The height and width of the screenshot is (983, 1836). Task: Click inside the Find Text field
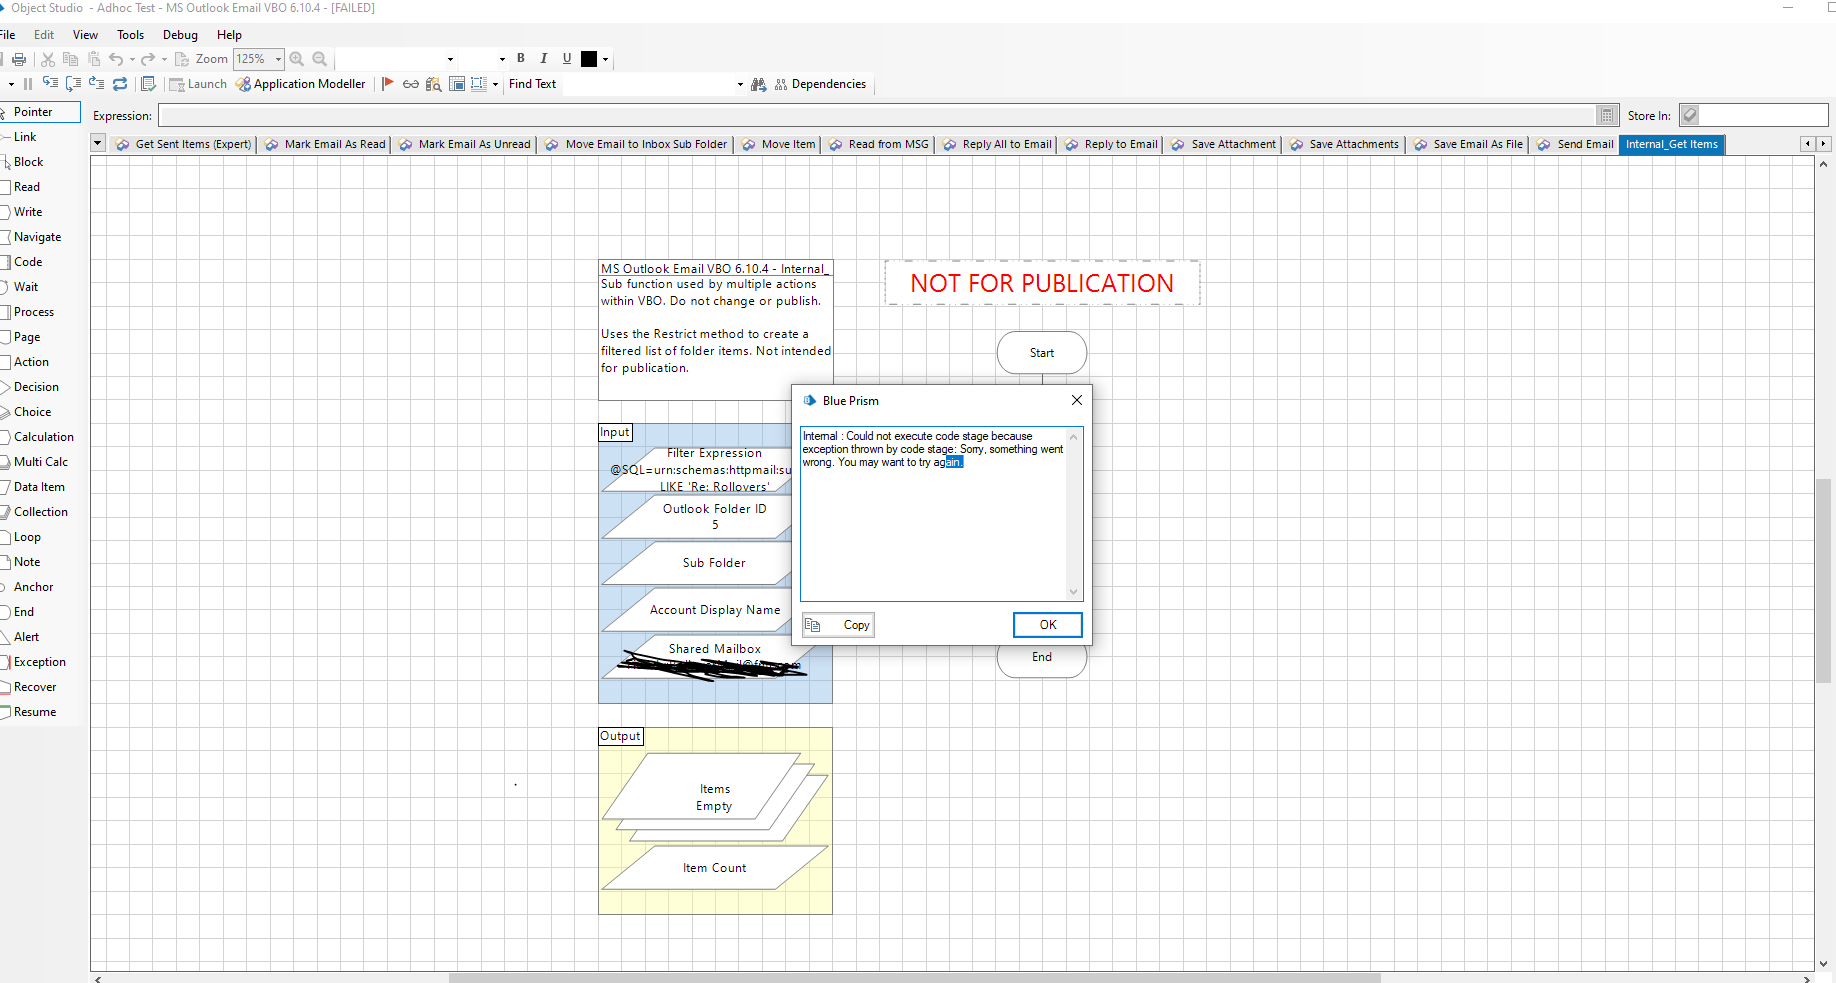point(648,84)
